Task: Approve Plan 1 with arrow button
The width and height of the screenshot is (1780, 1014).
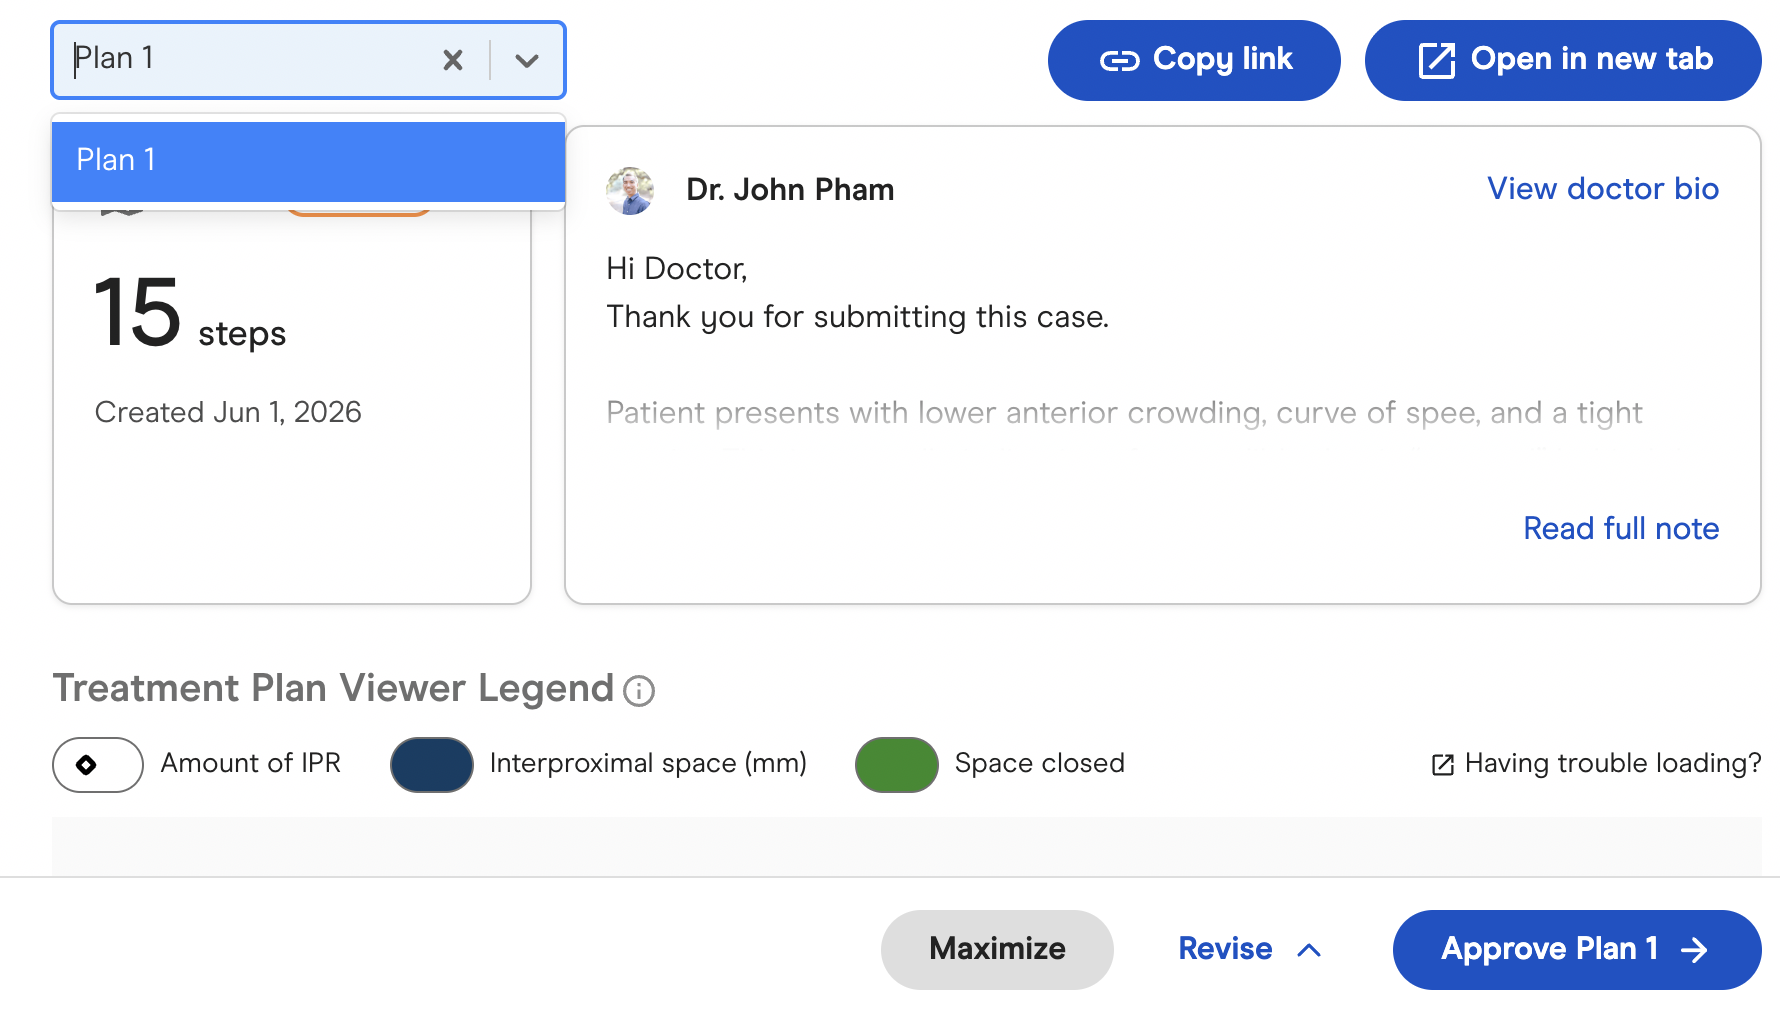Action: coord(1577,950)
